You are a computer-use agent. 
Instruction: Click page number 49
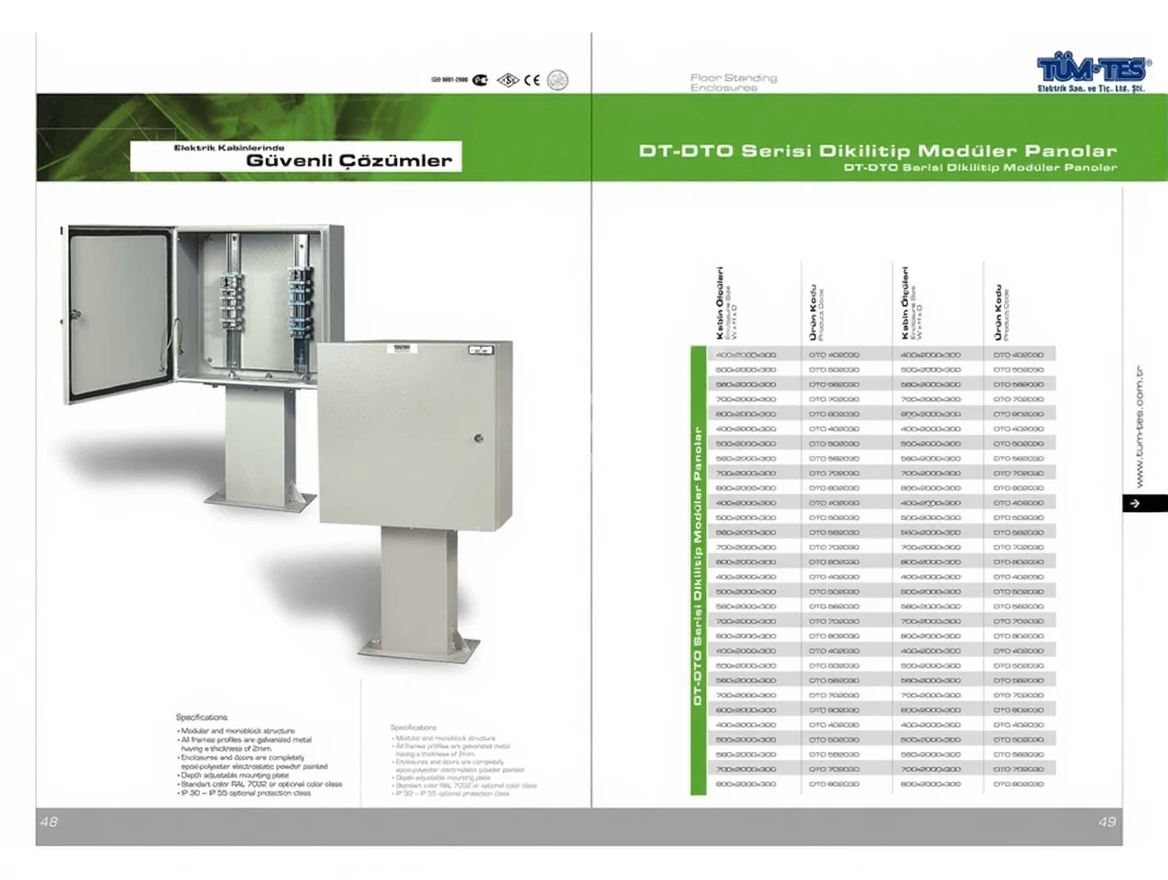pyautogui.click(x=1106, y=821)
